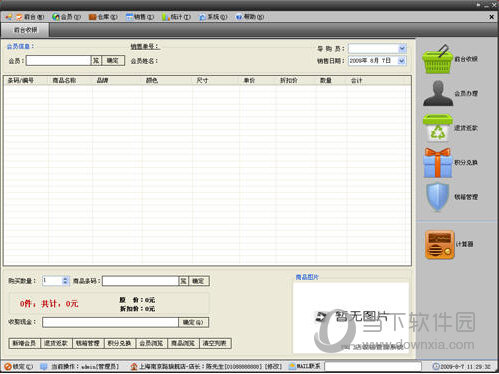499x374 pixels.
Task: Click the bottom-row 积分兑换 button
Action: click(120, 343)
